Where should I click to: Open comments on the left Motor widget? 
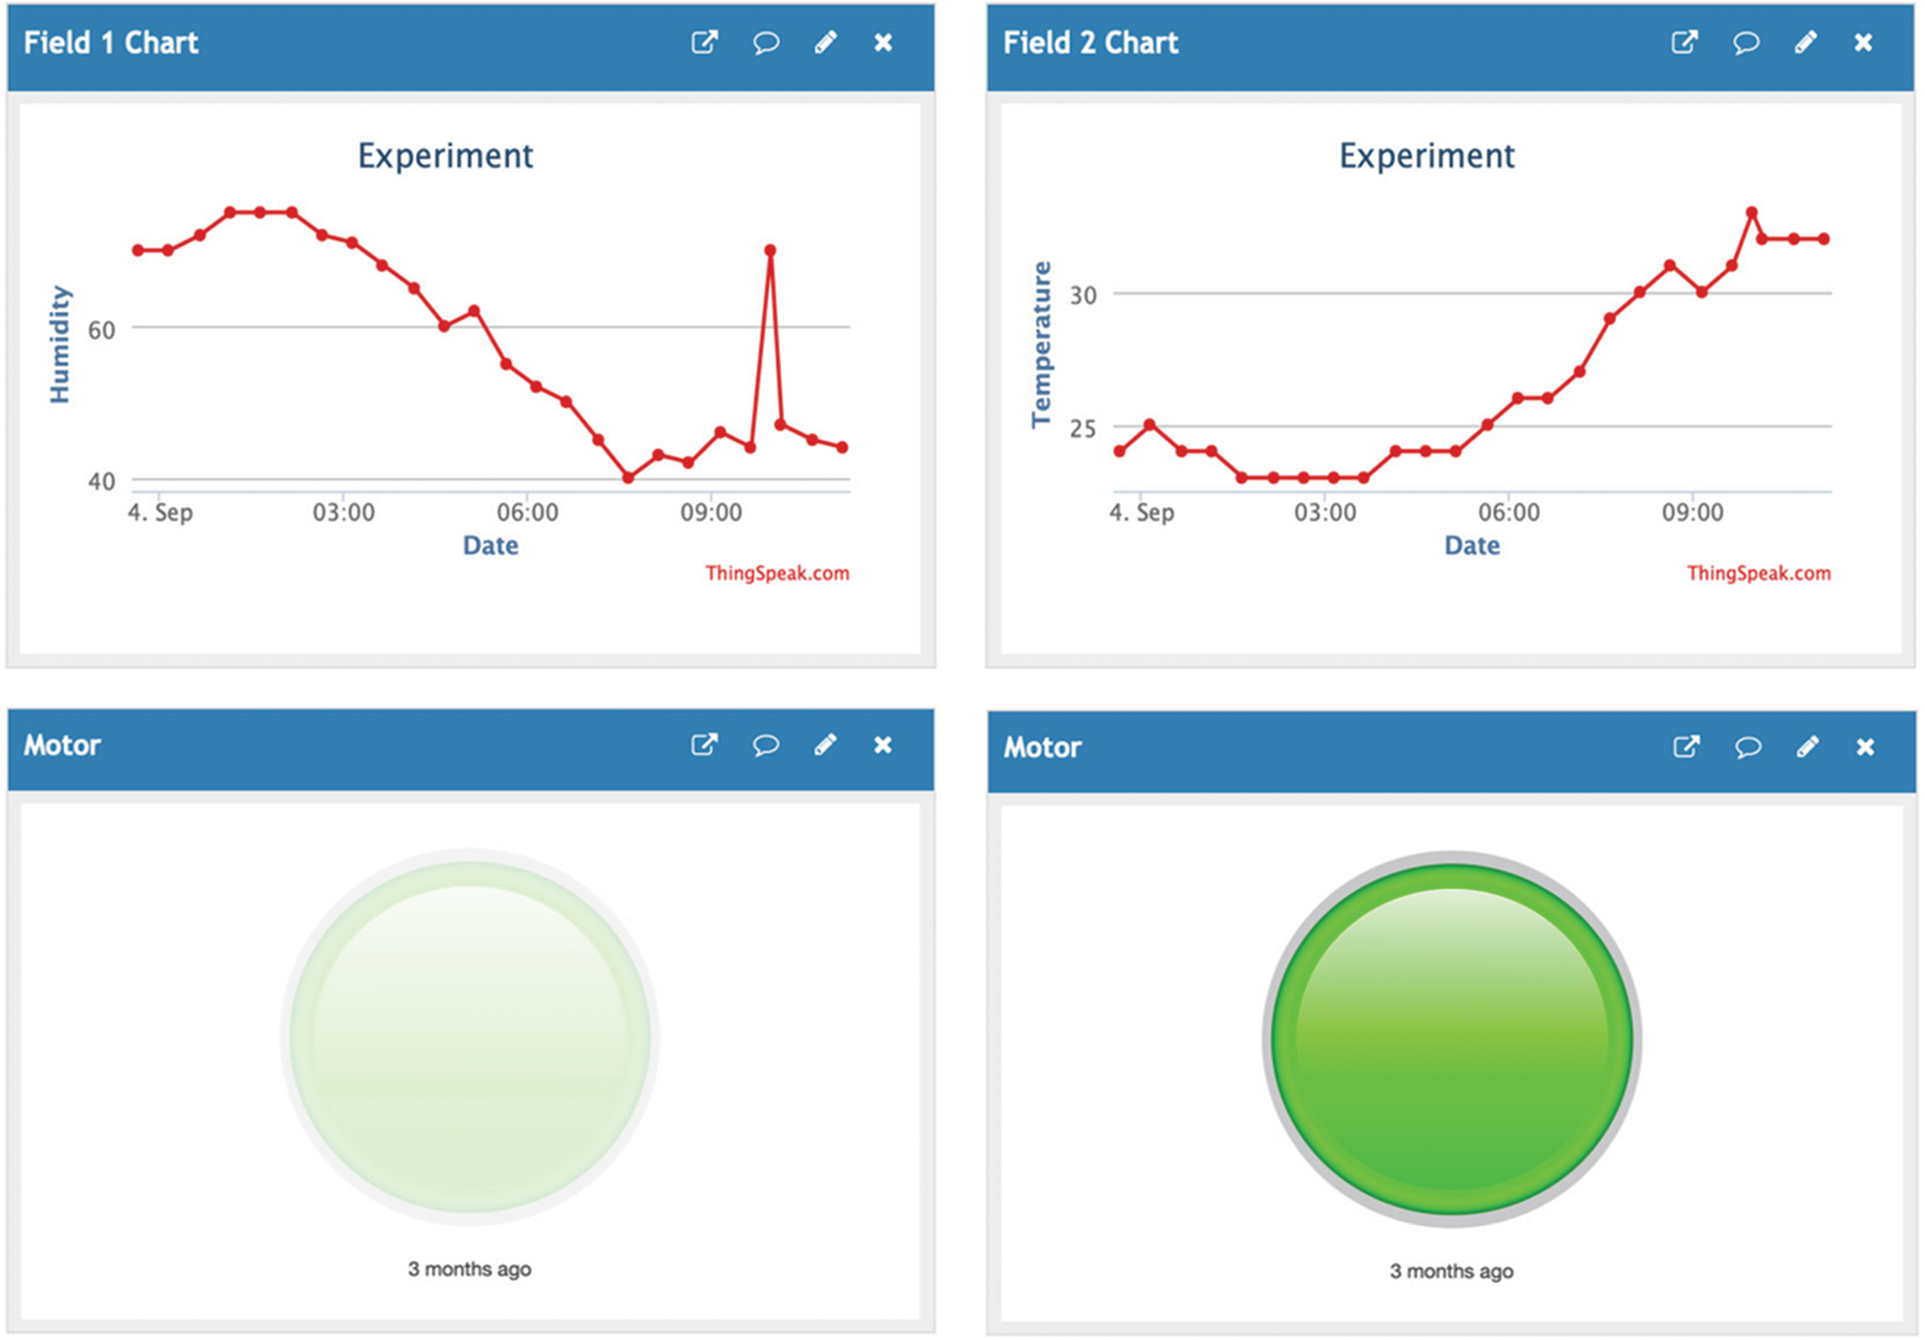pyautogui.click(x=765, y=746)
